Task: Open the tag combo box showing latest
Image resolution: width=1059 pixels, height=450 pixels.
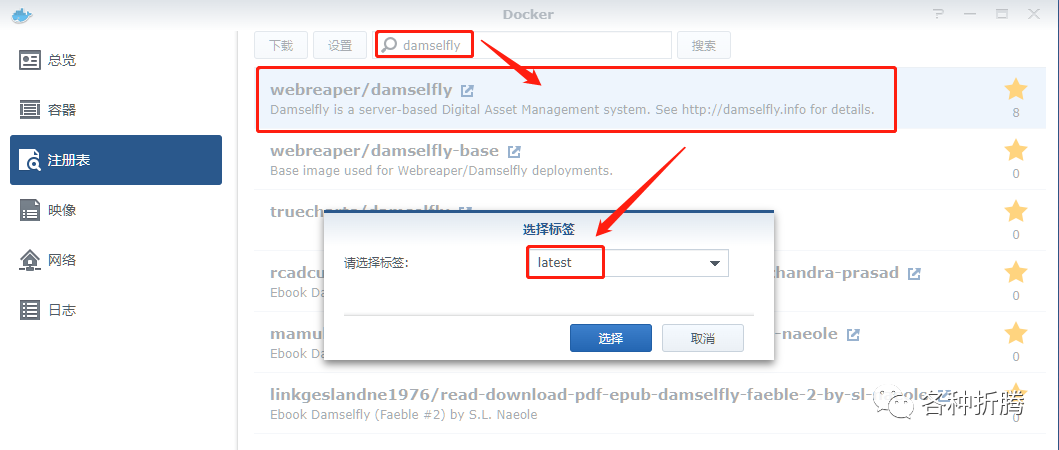Action: 628,263
